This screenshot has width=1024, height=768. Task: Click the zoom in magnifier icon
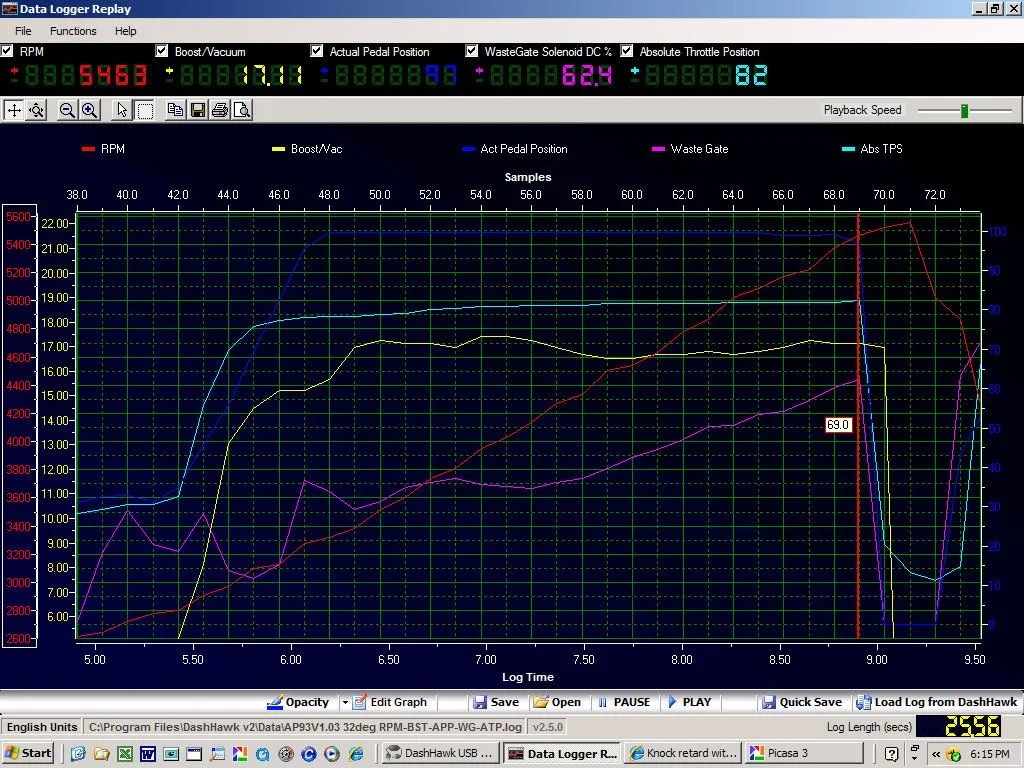pyautogui.click(x=89, y=110)
